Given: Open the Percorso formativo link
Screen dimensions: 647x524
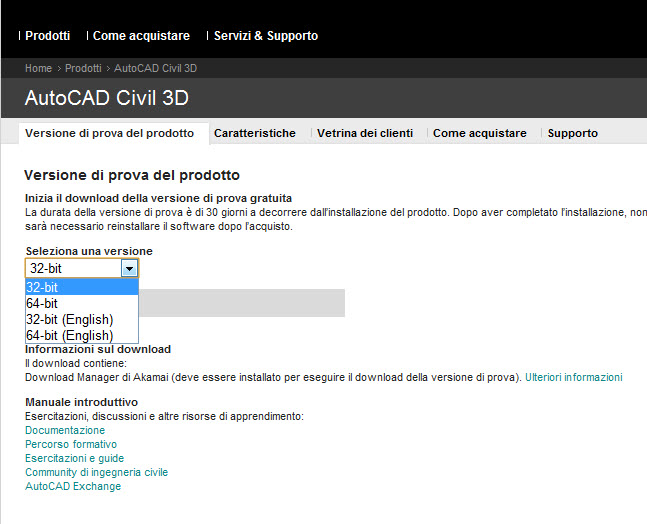Looking at the screenshot, I should point(71,444).
